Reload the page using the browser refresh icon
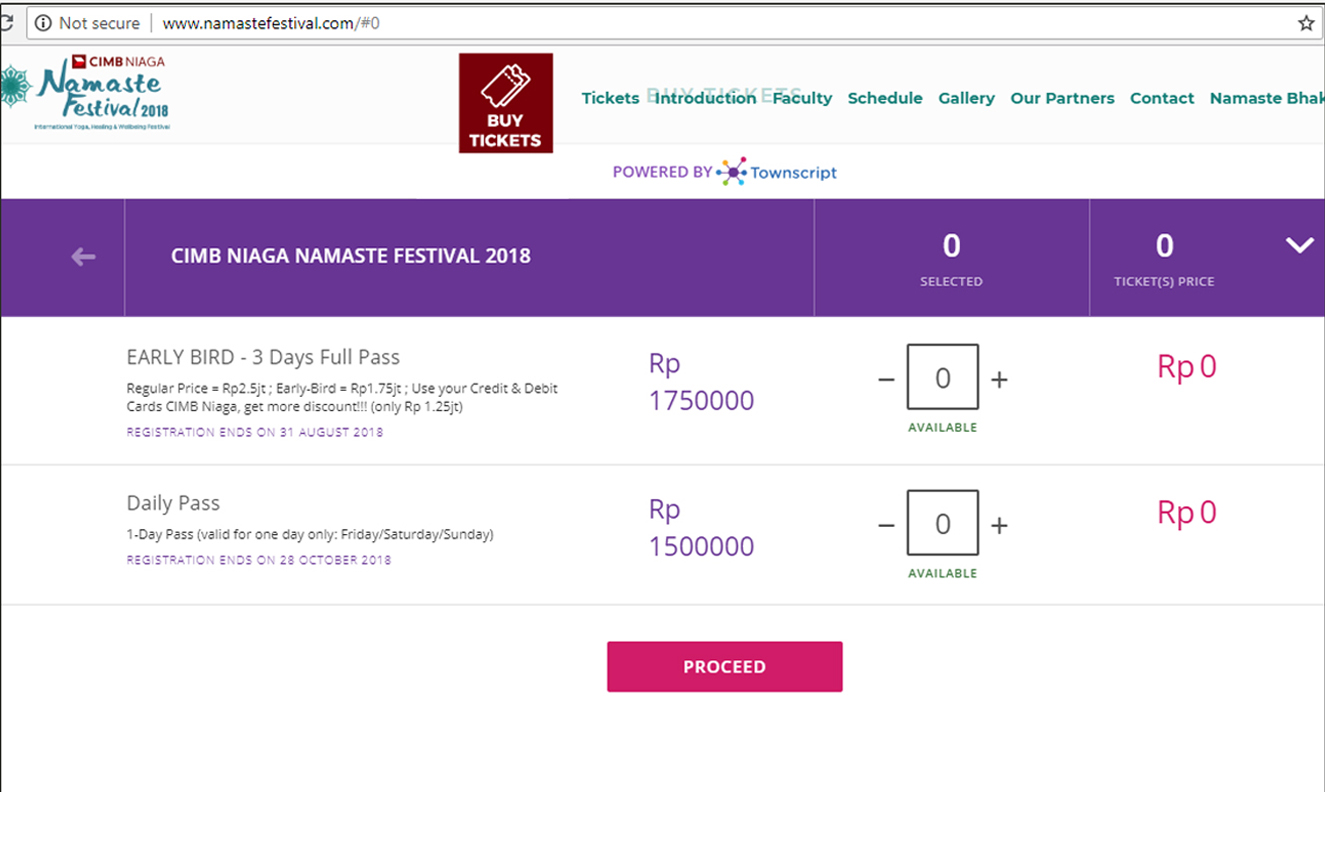 point(5,23)
